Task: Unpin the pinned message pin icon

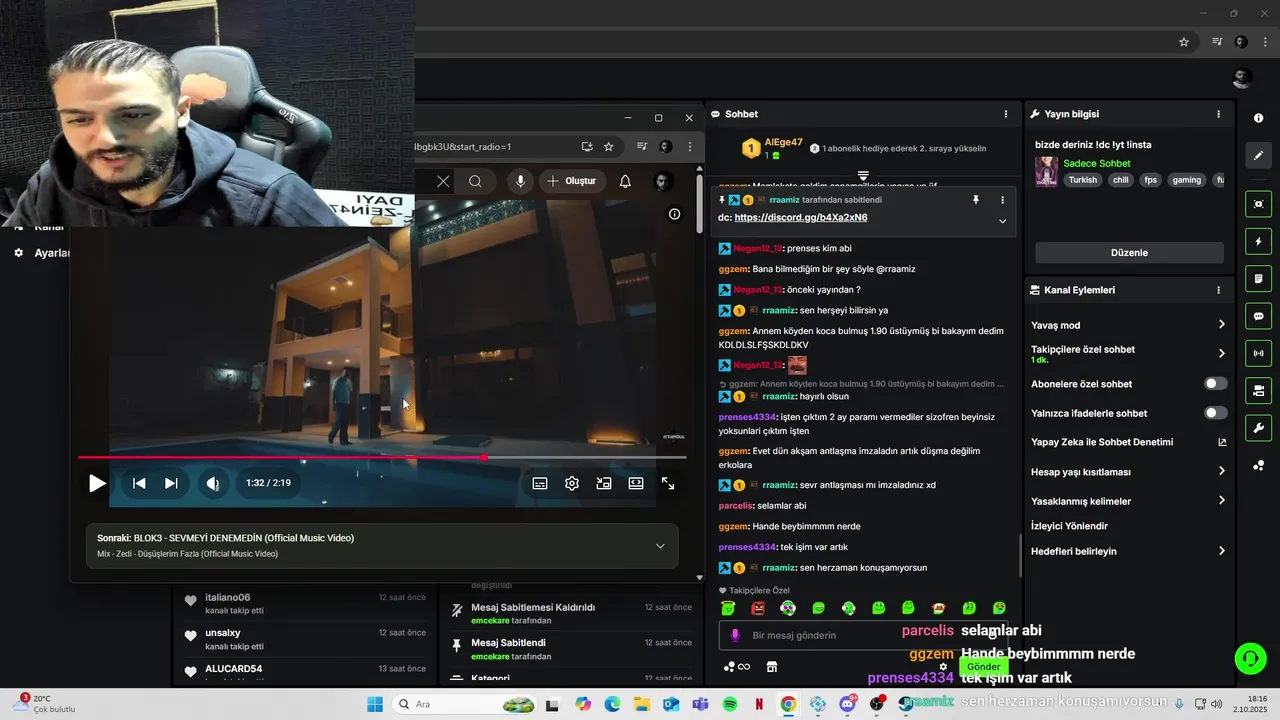Action: (x=976, y=200)
